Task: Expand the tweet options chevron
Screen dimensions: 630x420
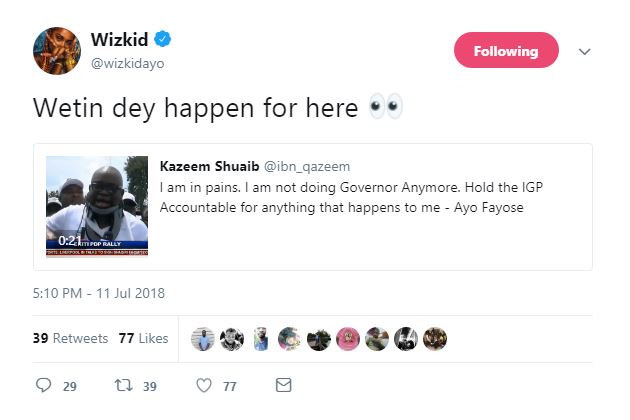Action: pos(585,52)
